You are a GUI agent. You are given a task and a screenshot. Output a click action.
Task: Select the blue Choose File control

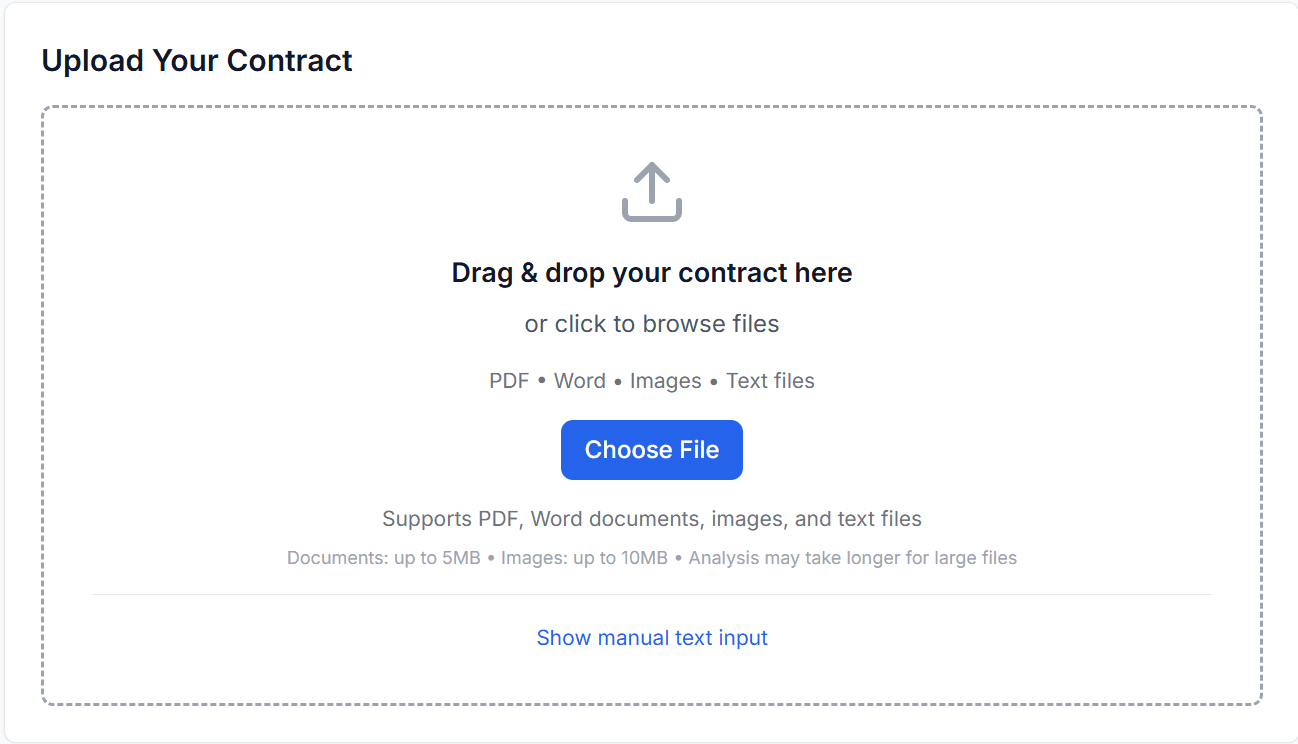(651, 450)
